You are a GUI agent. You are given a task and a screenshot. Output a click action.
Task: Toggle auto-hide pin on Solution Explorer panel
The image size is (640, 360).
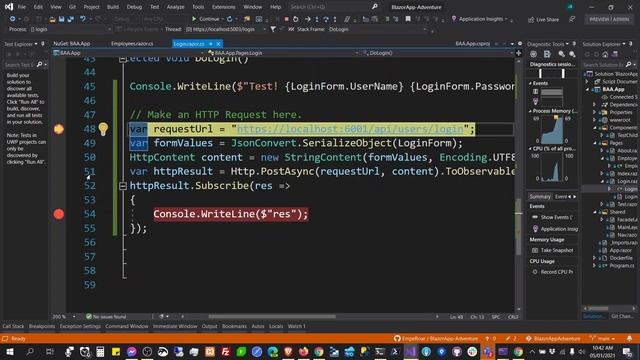coord(630,44)
